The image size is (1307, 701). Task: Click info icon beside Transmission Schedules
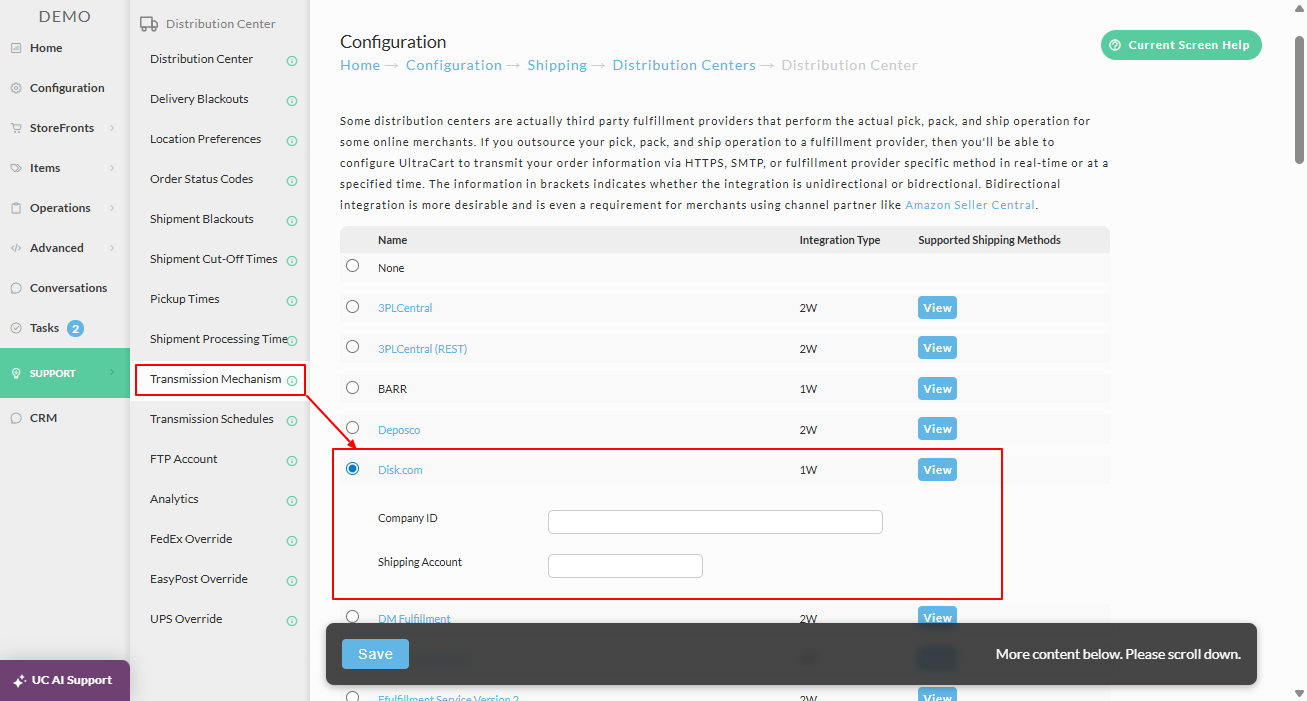[292, 421]
